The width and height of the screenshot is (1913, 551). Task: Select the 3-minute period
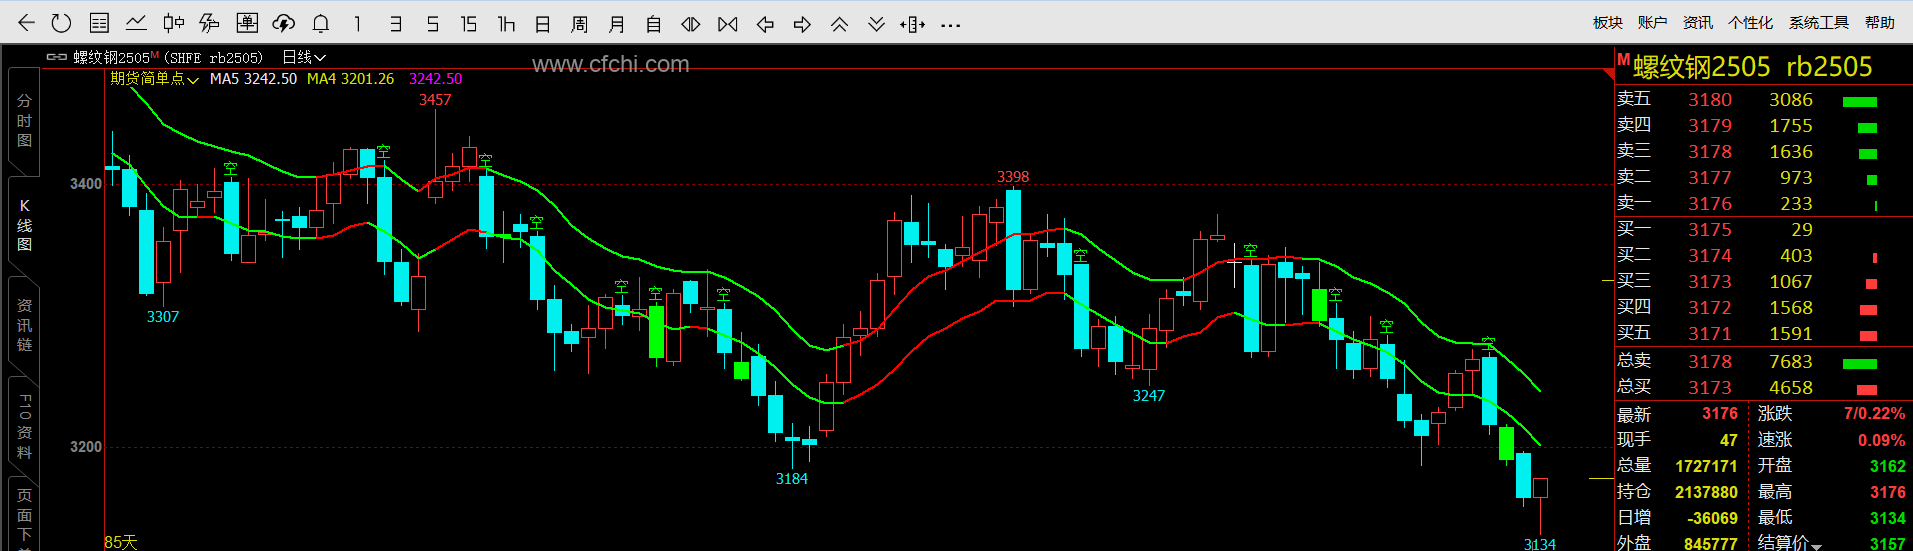[396, 23]
